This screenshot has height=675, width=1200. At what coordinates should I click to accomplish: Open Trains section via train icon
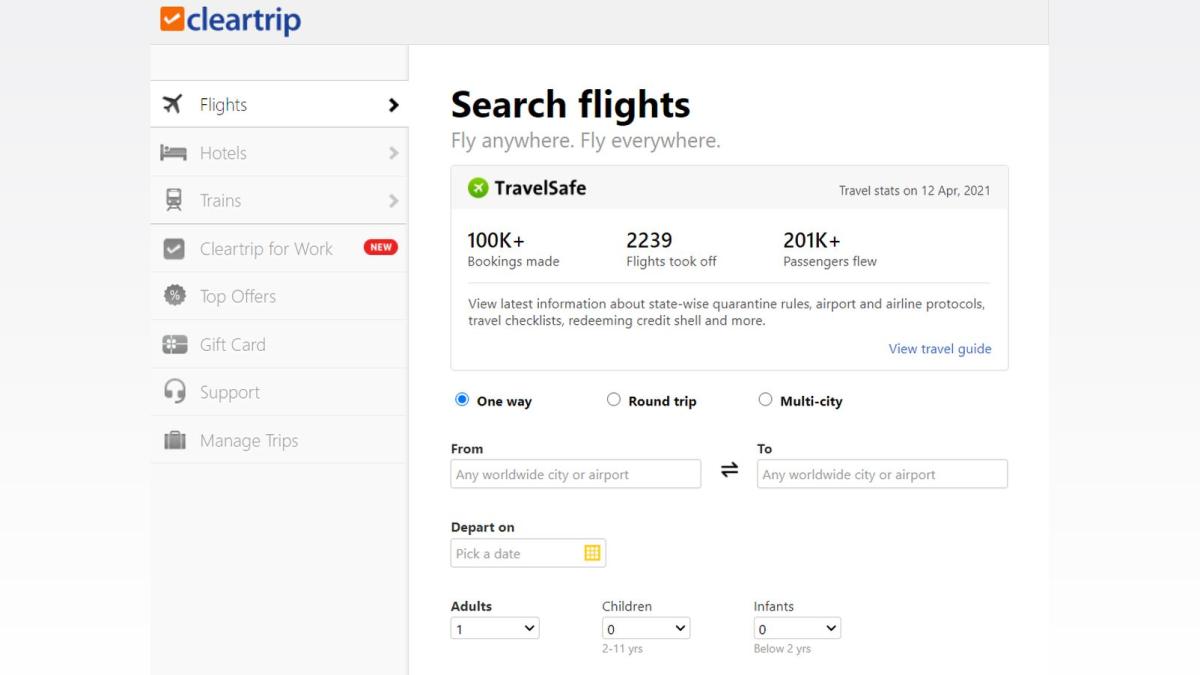coord(172,200)
